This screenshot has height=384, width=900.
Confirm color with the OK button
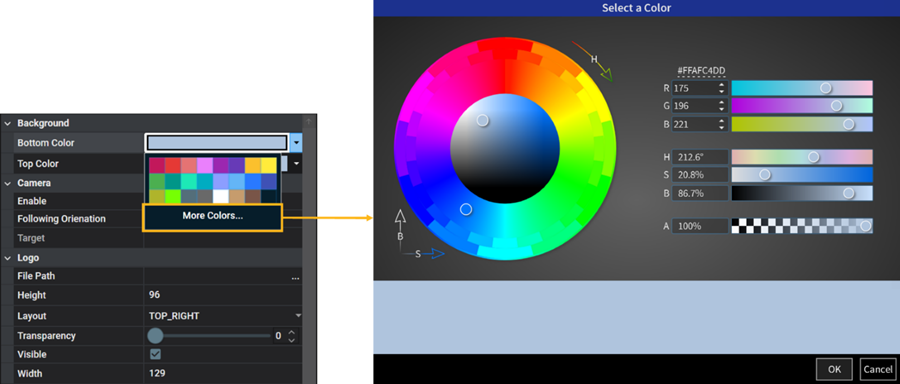(x=835, y=369)
